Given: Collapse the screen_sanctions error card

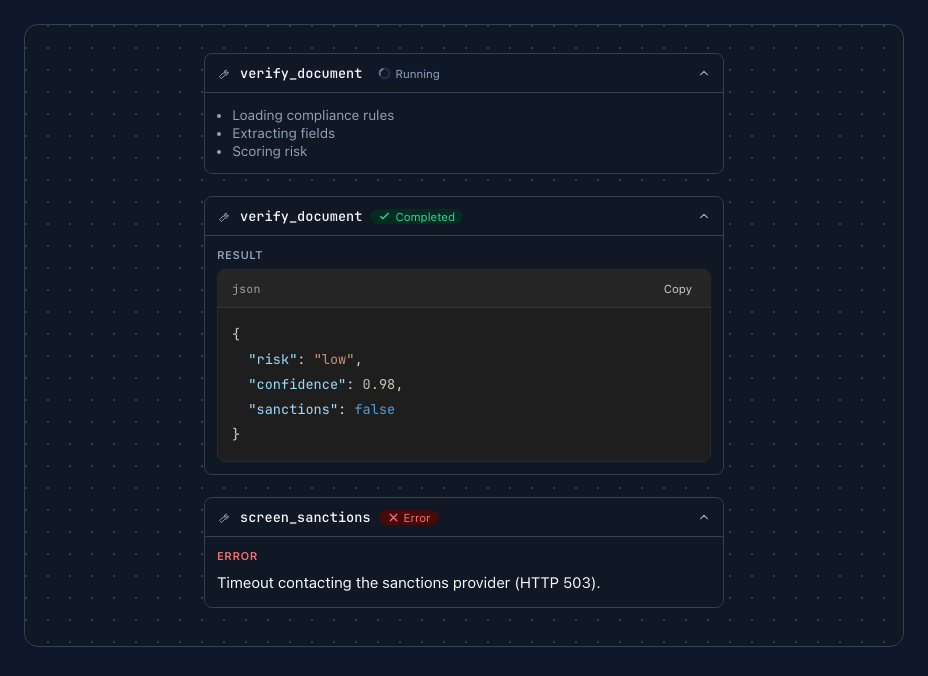Looking at the screenshot, I should point(704,517).
